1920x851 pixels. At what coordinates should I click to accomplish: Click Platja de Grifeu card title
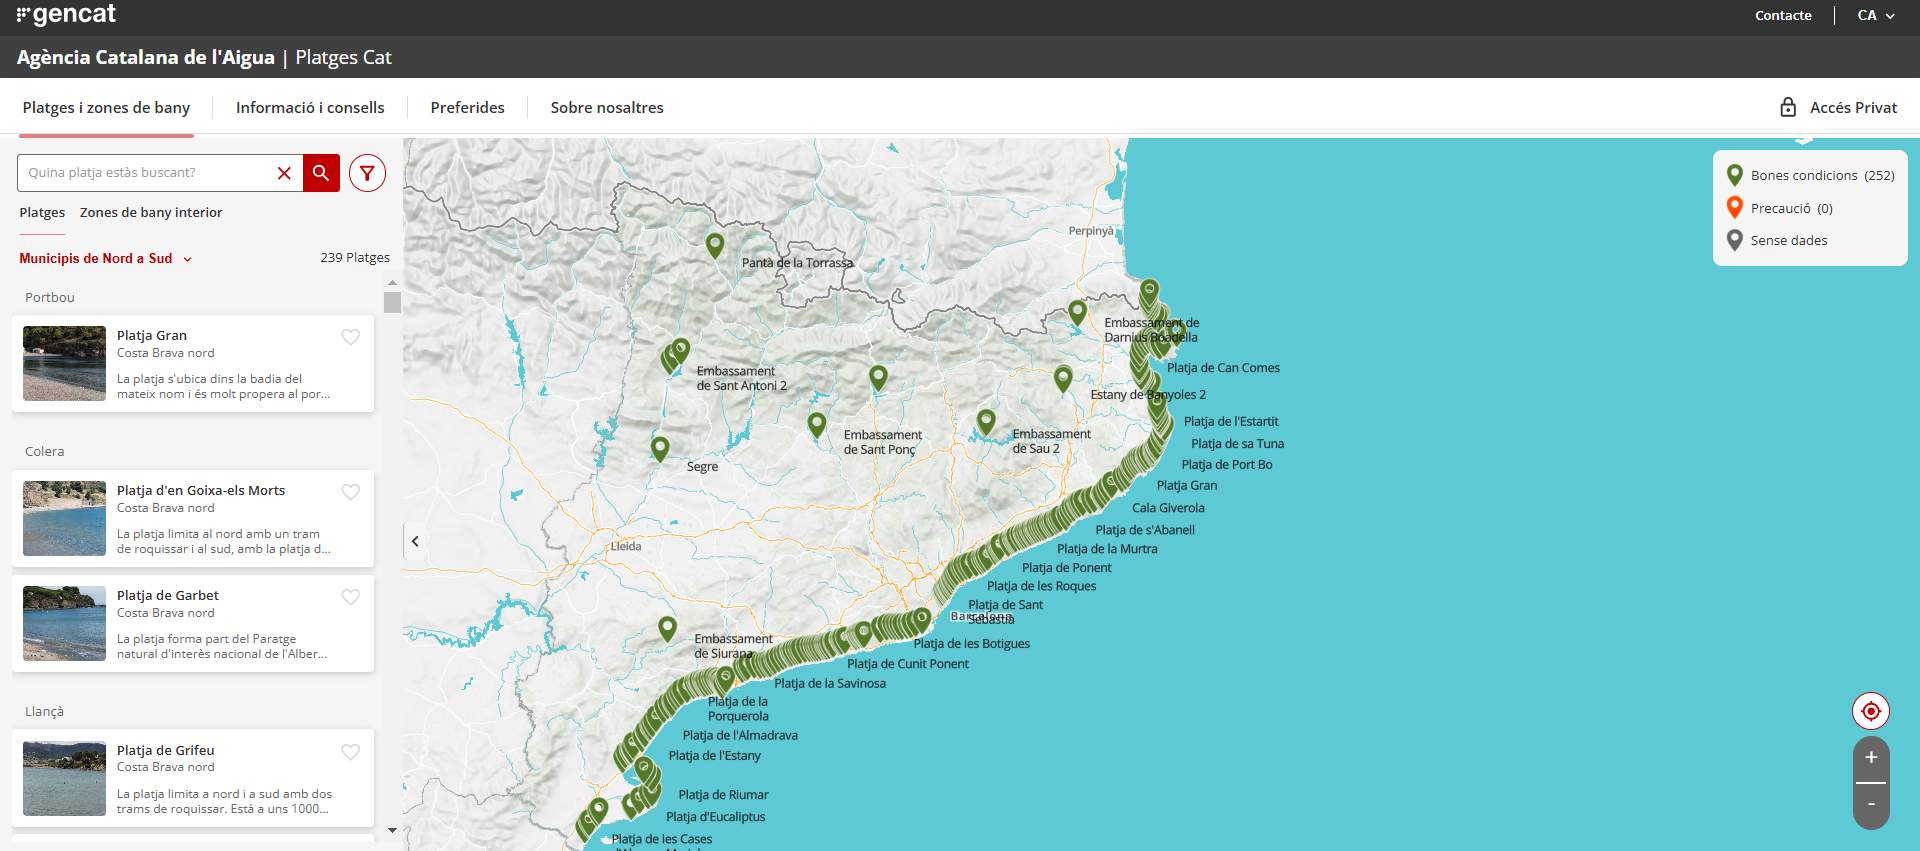tap(166, 750)
